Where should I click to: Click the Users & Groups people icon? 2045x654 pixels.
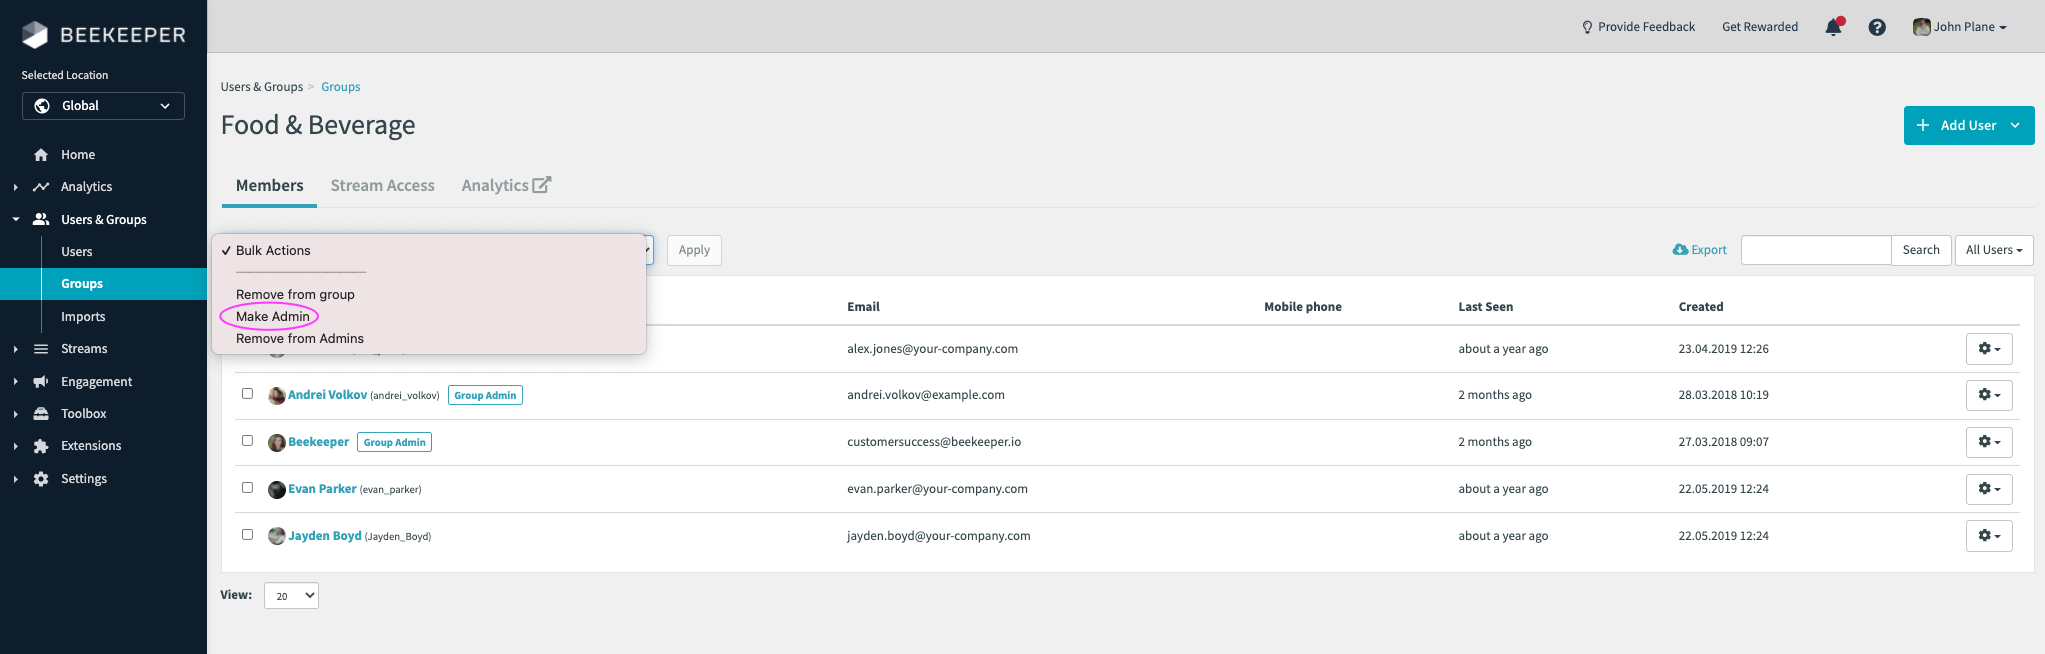[x=41, y=219]
